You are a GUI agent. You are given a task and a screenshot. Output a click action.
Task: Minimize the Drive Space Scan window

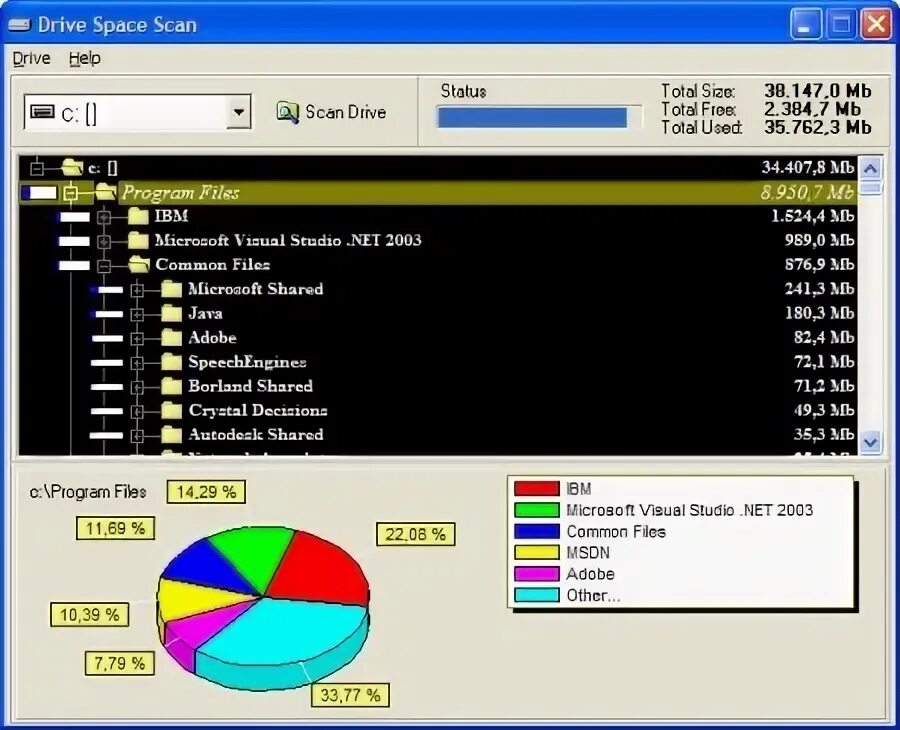coord(805,24)
